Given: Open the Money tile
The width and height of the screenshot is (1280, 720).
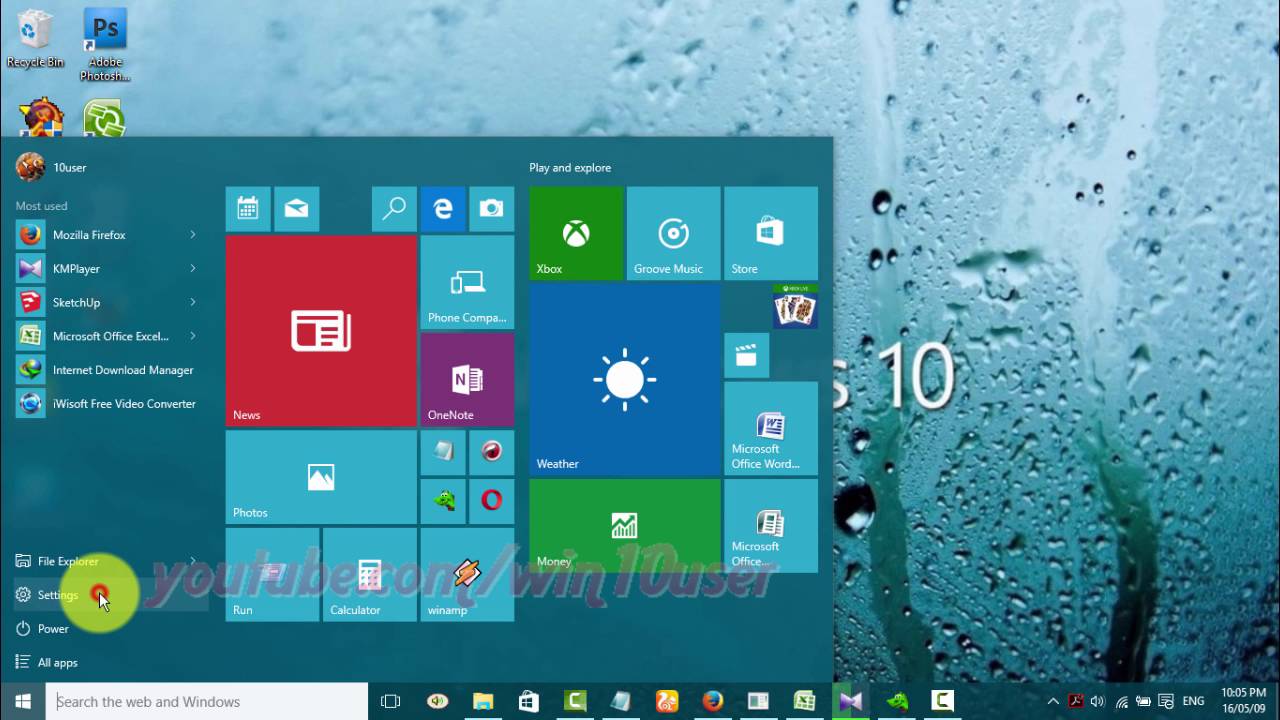Looking at the screenshot, I should [x=625, y=526].
